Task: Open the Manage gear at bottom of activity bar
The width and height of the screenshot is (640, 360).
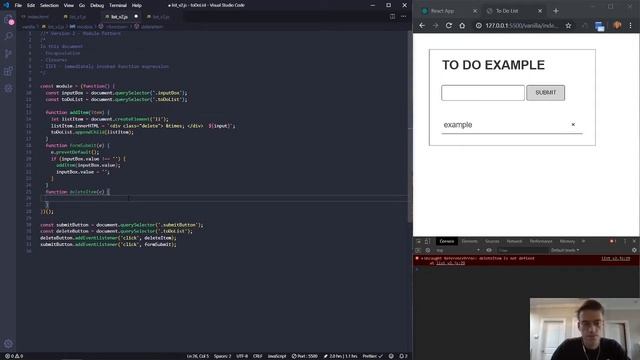Action: [8, 343]
